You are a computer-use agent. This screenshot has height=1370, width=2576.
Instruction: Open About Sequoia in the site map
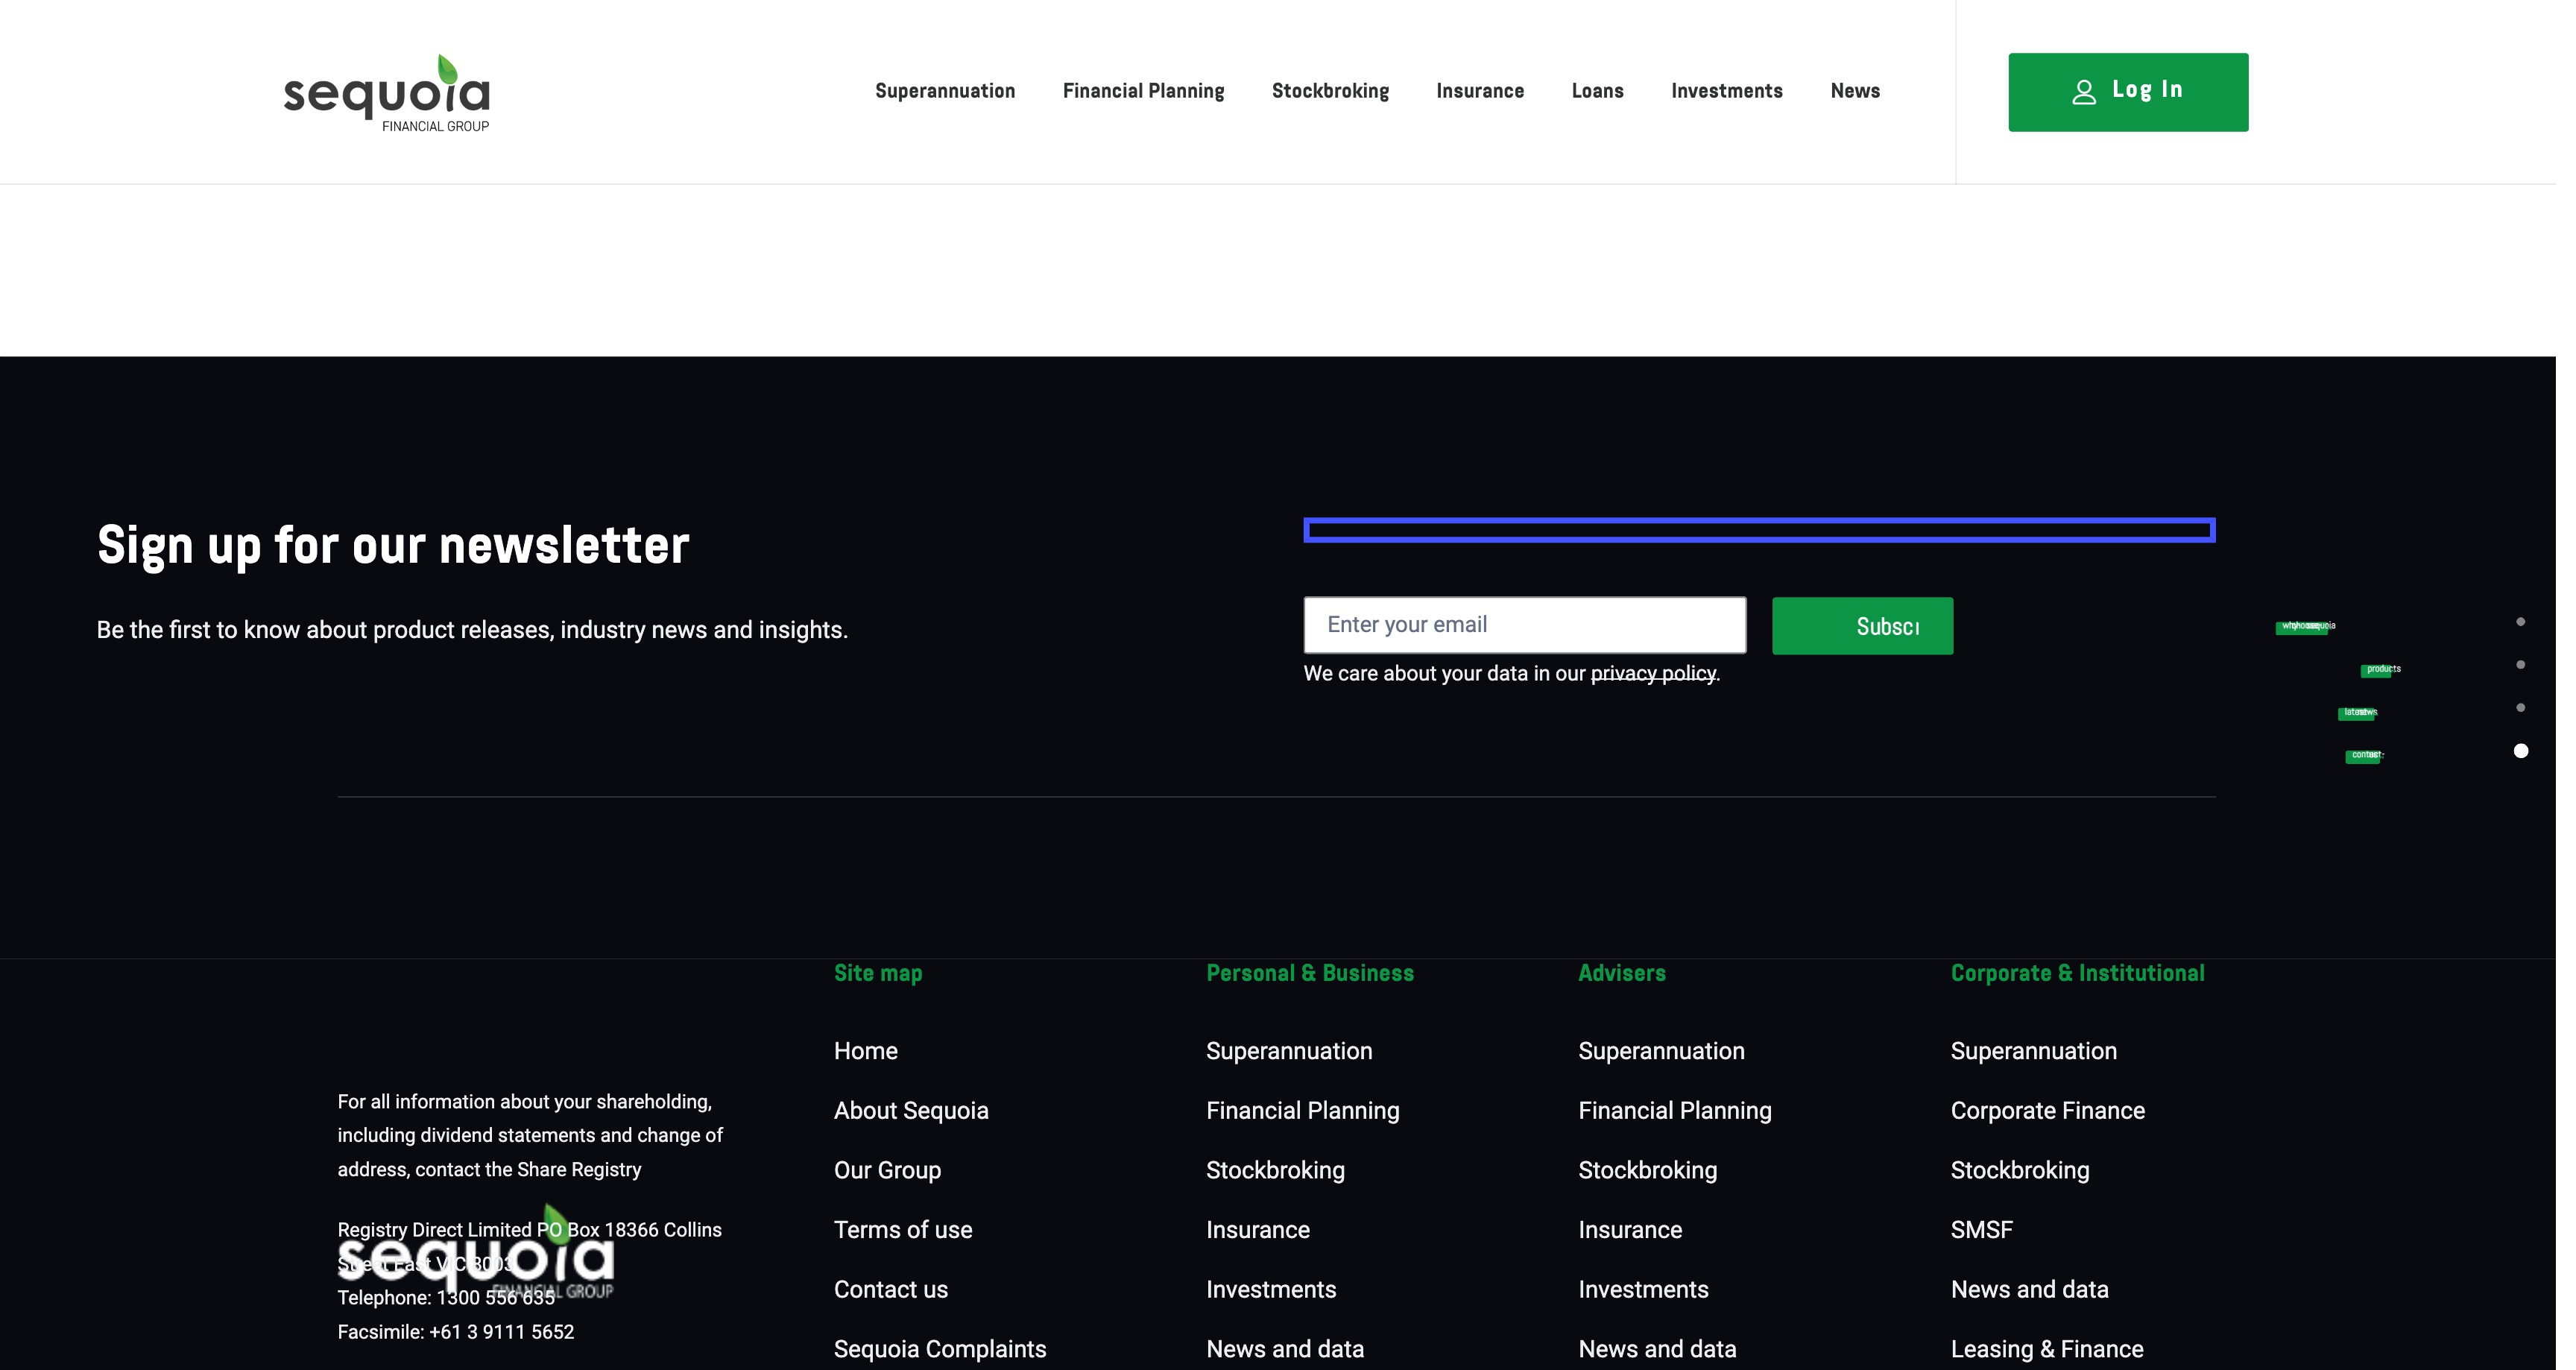pos(910,1111)
